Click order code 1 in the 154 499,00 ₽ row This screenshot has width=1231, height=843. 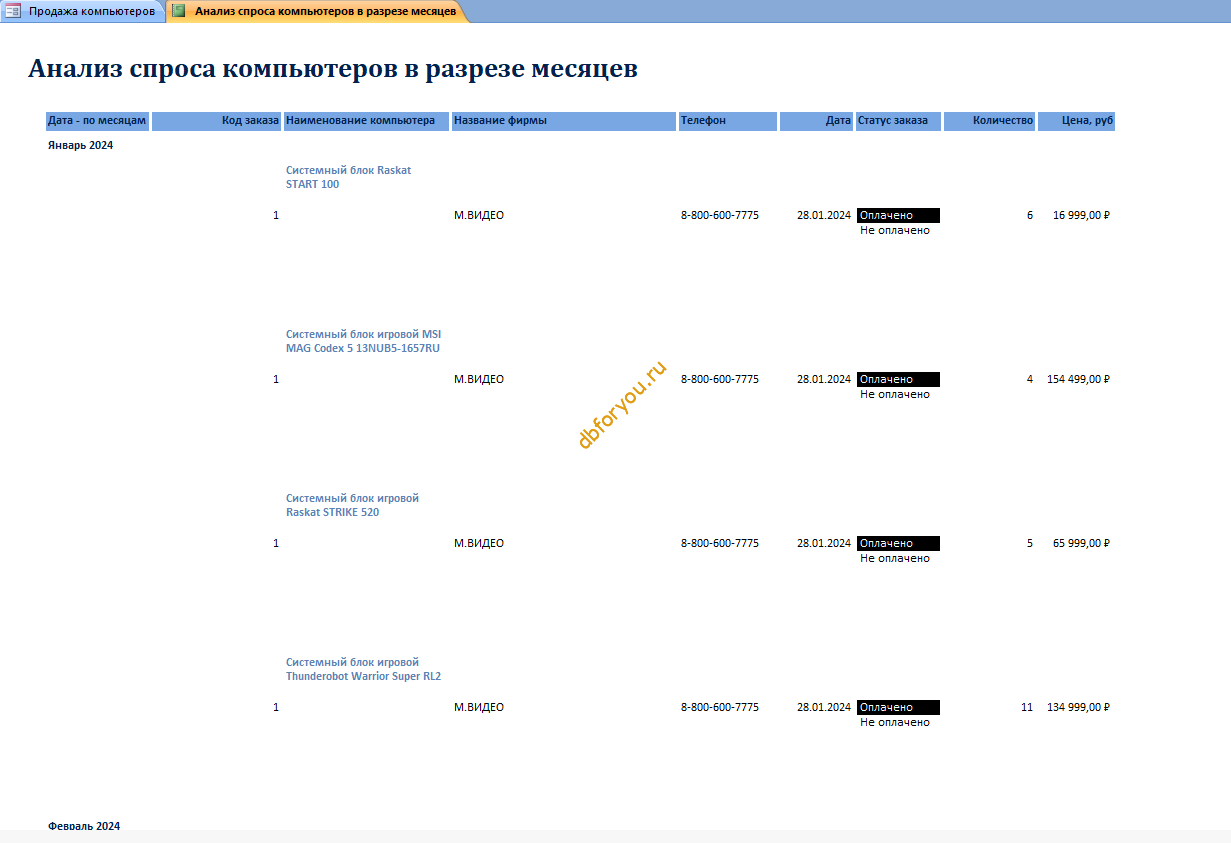click(276, 379)
